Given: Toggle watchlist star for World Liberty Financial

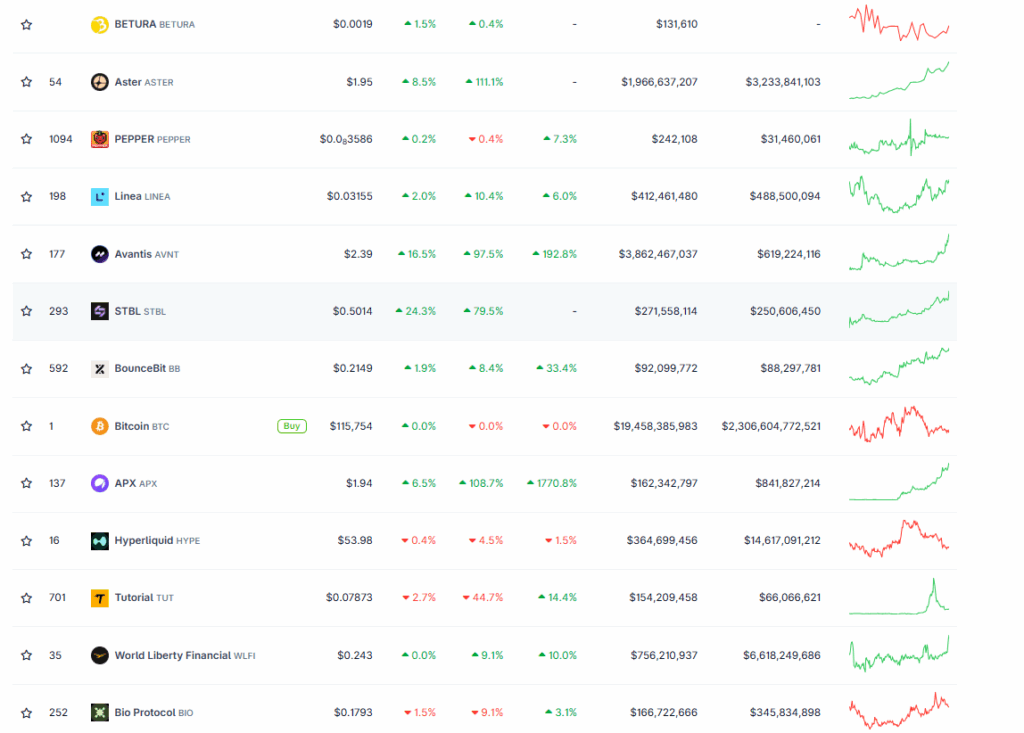Looking at the screenshot, I should (x=26, y=656).
